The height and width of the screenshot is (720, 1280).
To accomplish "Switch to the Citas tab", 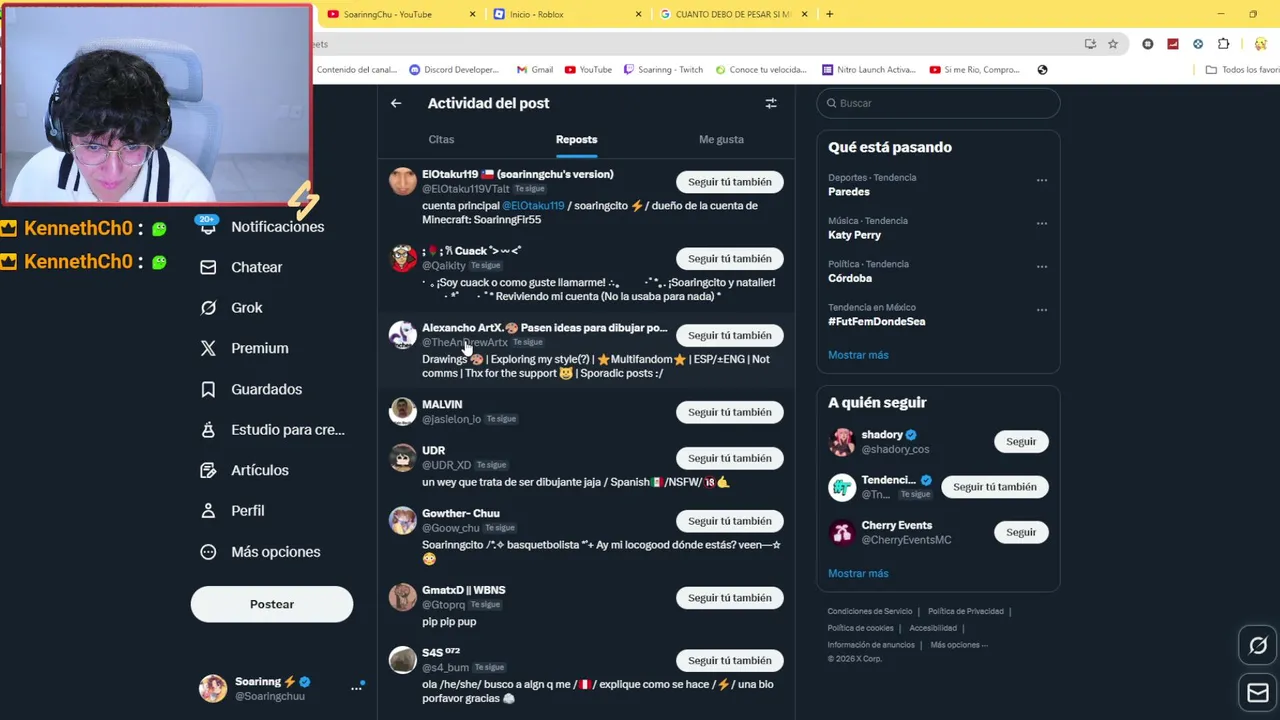I will 441,139.
